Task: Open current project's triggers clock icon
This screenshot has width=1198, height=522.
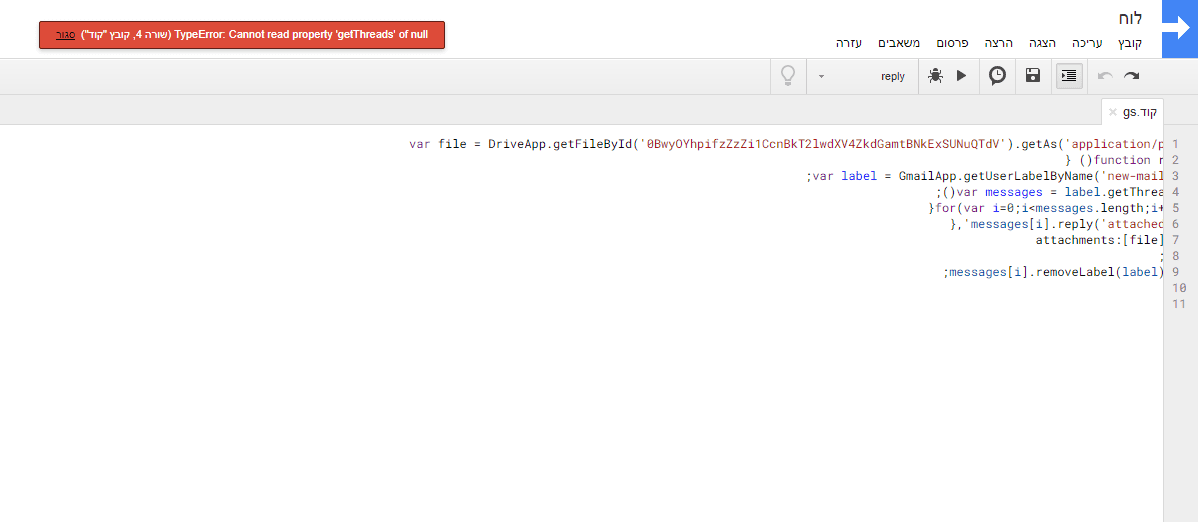Action: (x=997, y=75)
